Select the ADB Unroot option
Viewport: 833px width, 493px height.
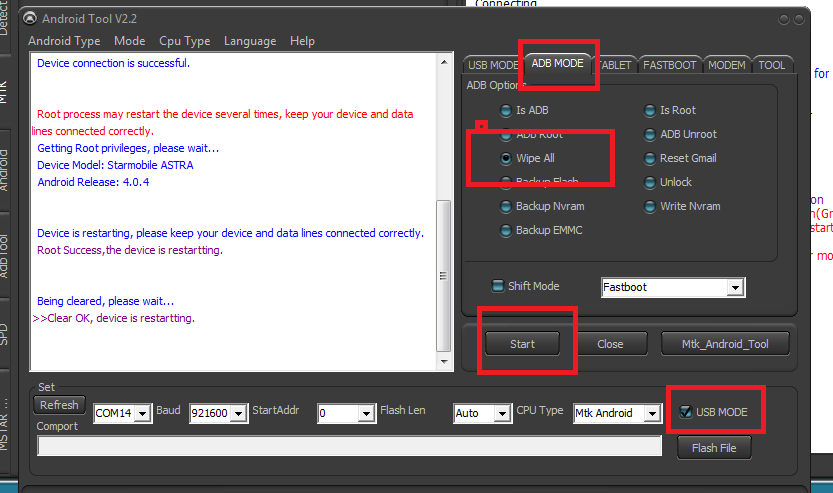coord(651,134)
